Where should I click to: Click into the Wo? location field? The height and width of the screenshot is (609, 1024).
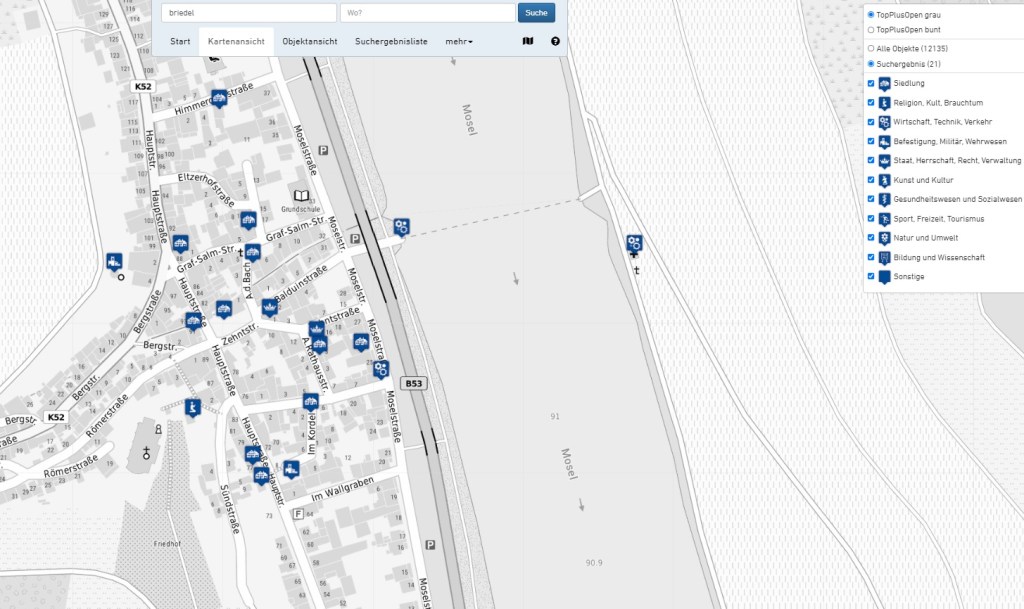[x=427, y=13]
